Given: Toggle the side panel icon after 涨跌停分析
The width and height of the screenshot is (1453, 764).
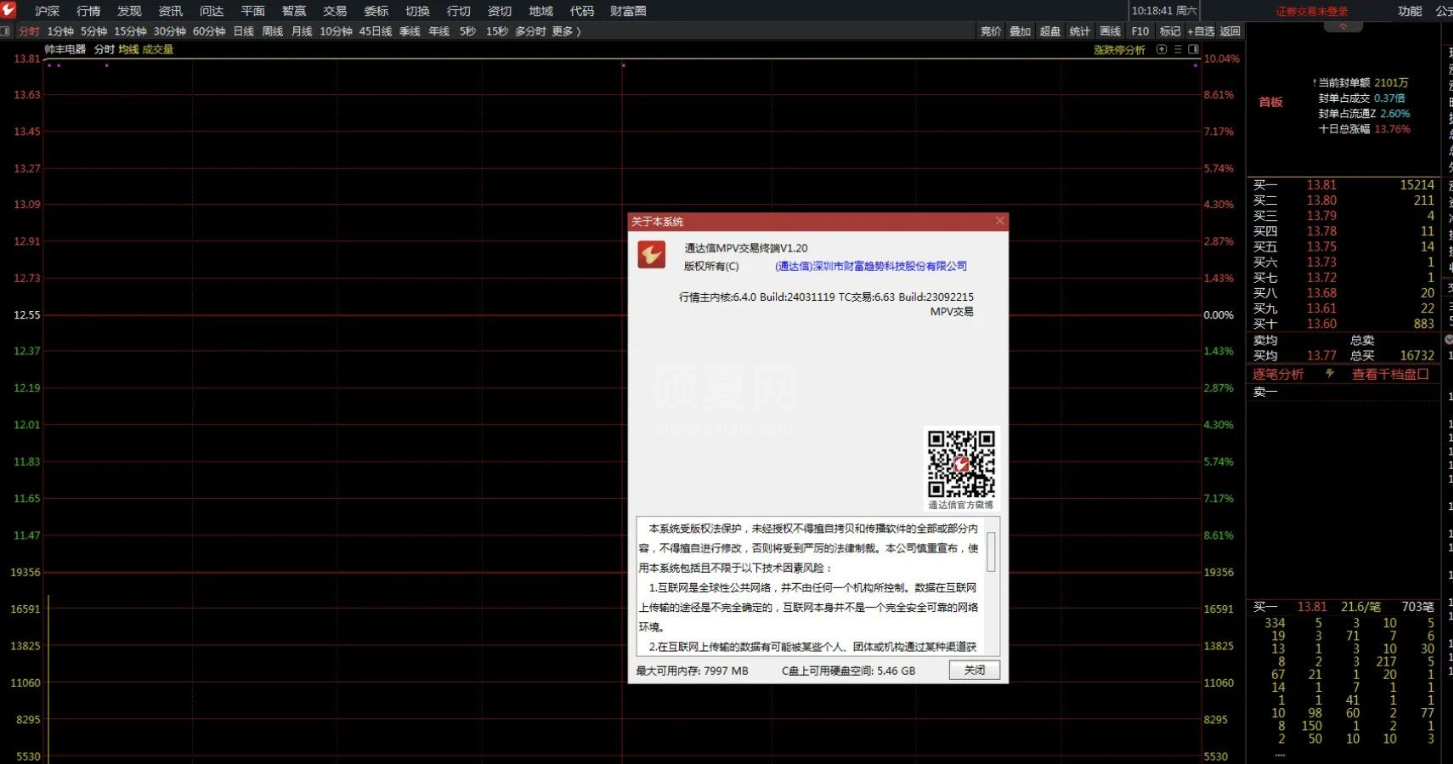Looking at the screenshot, I should click(x=1193, y=49).
